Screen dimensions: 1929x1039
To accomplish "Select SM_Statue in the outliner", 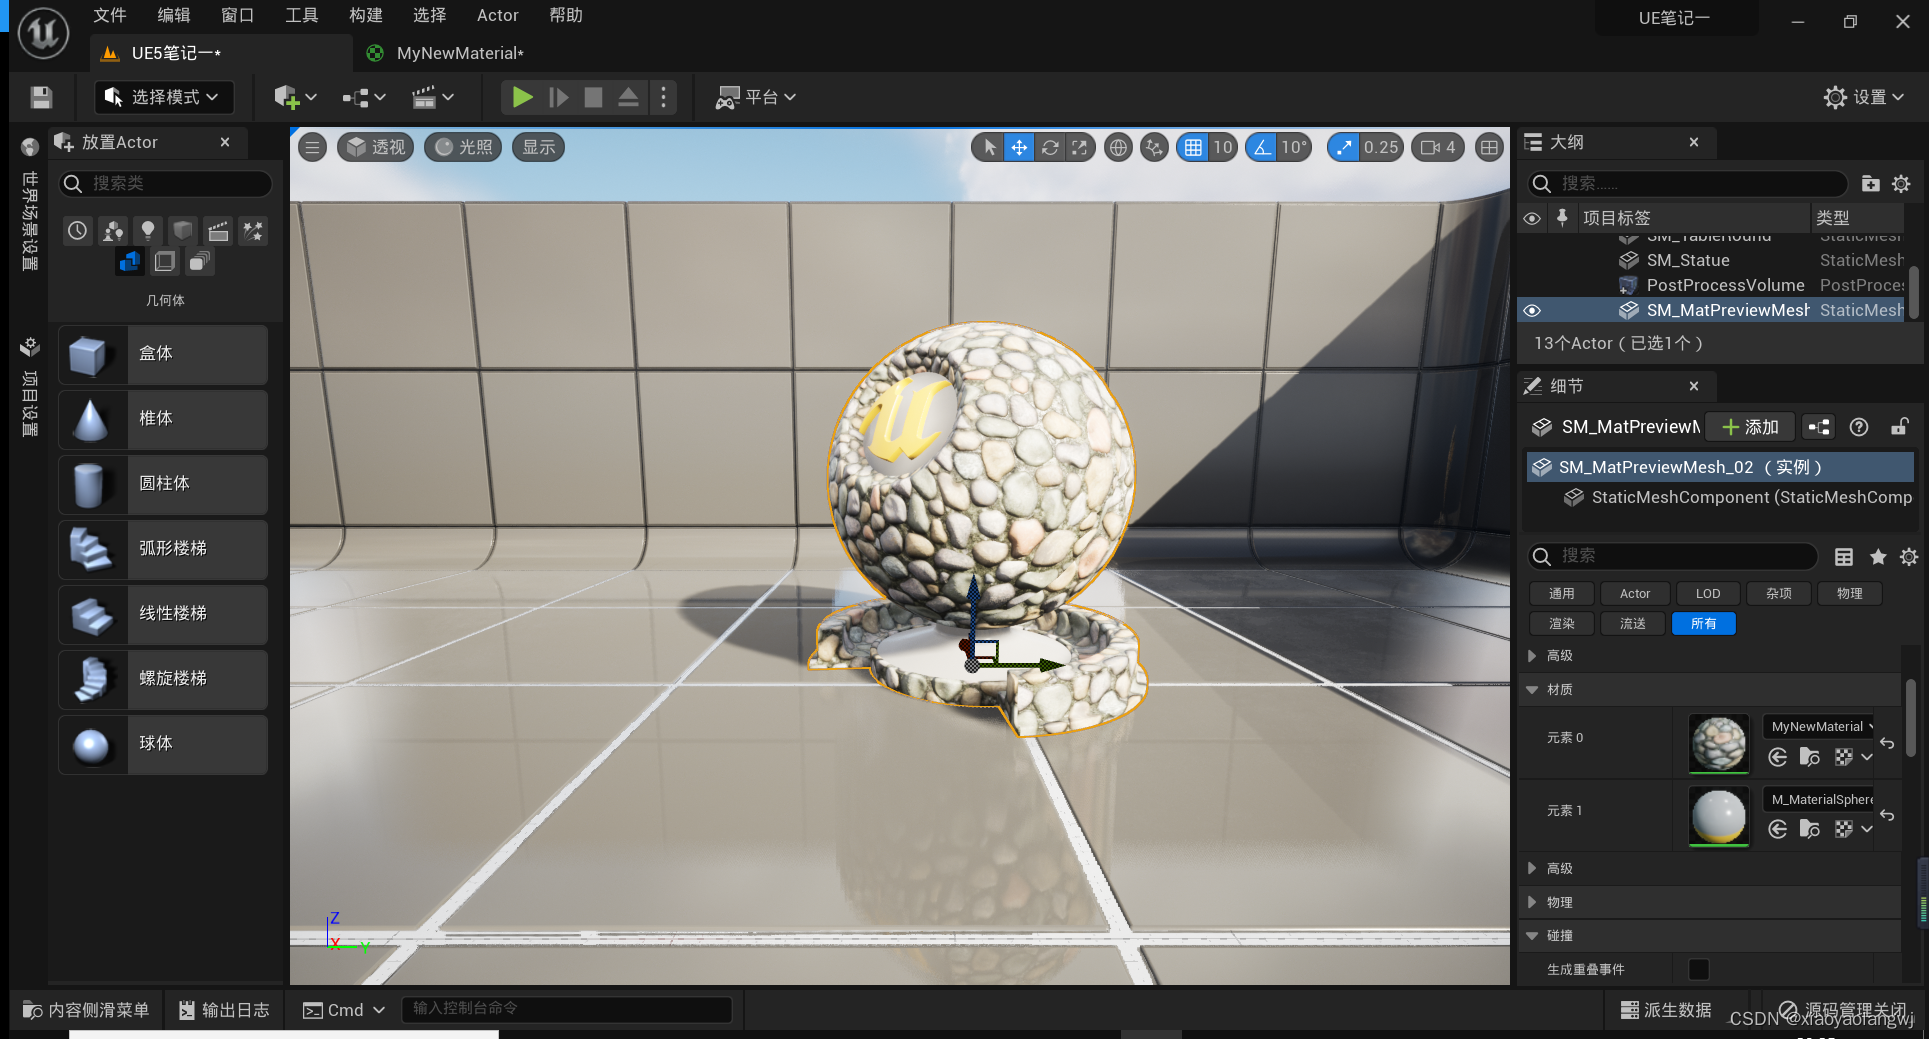I will (x=1688, y=260).
